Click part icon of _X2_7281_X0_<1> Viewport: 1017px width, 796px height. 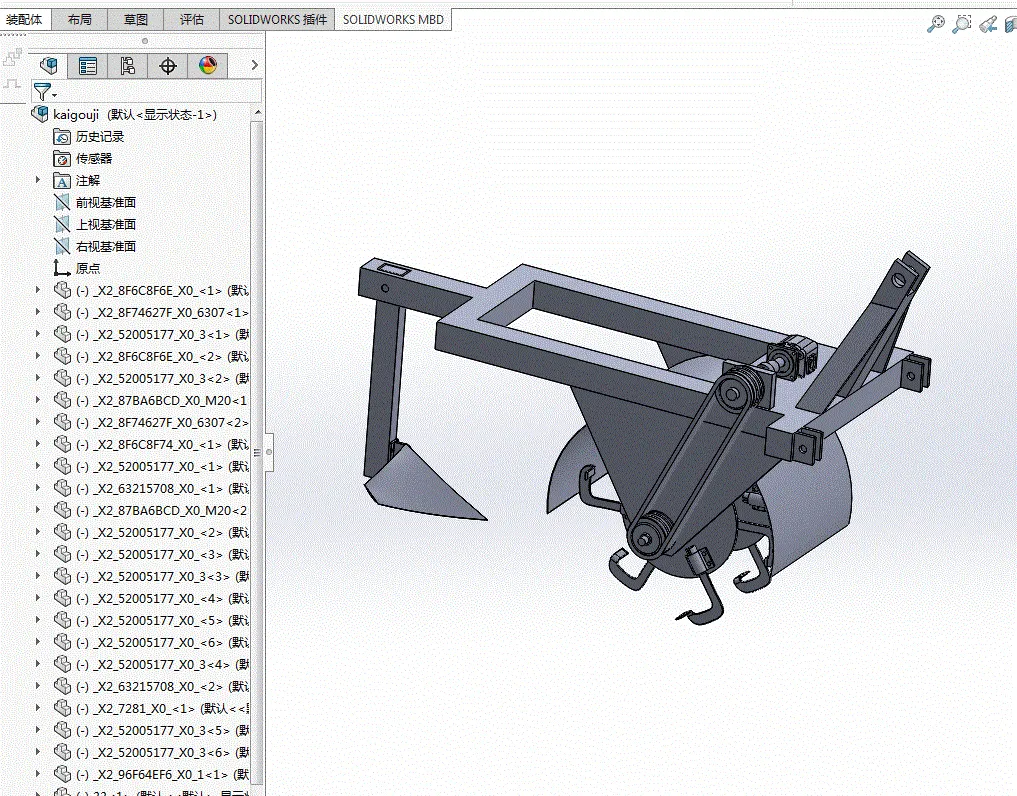[62, 708]
